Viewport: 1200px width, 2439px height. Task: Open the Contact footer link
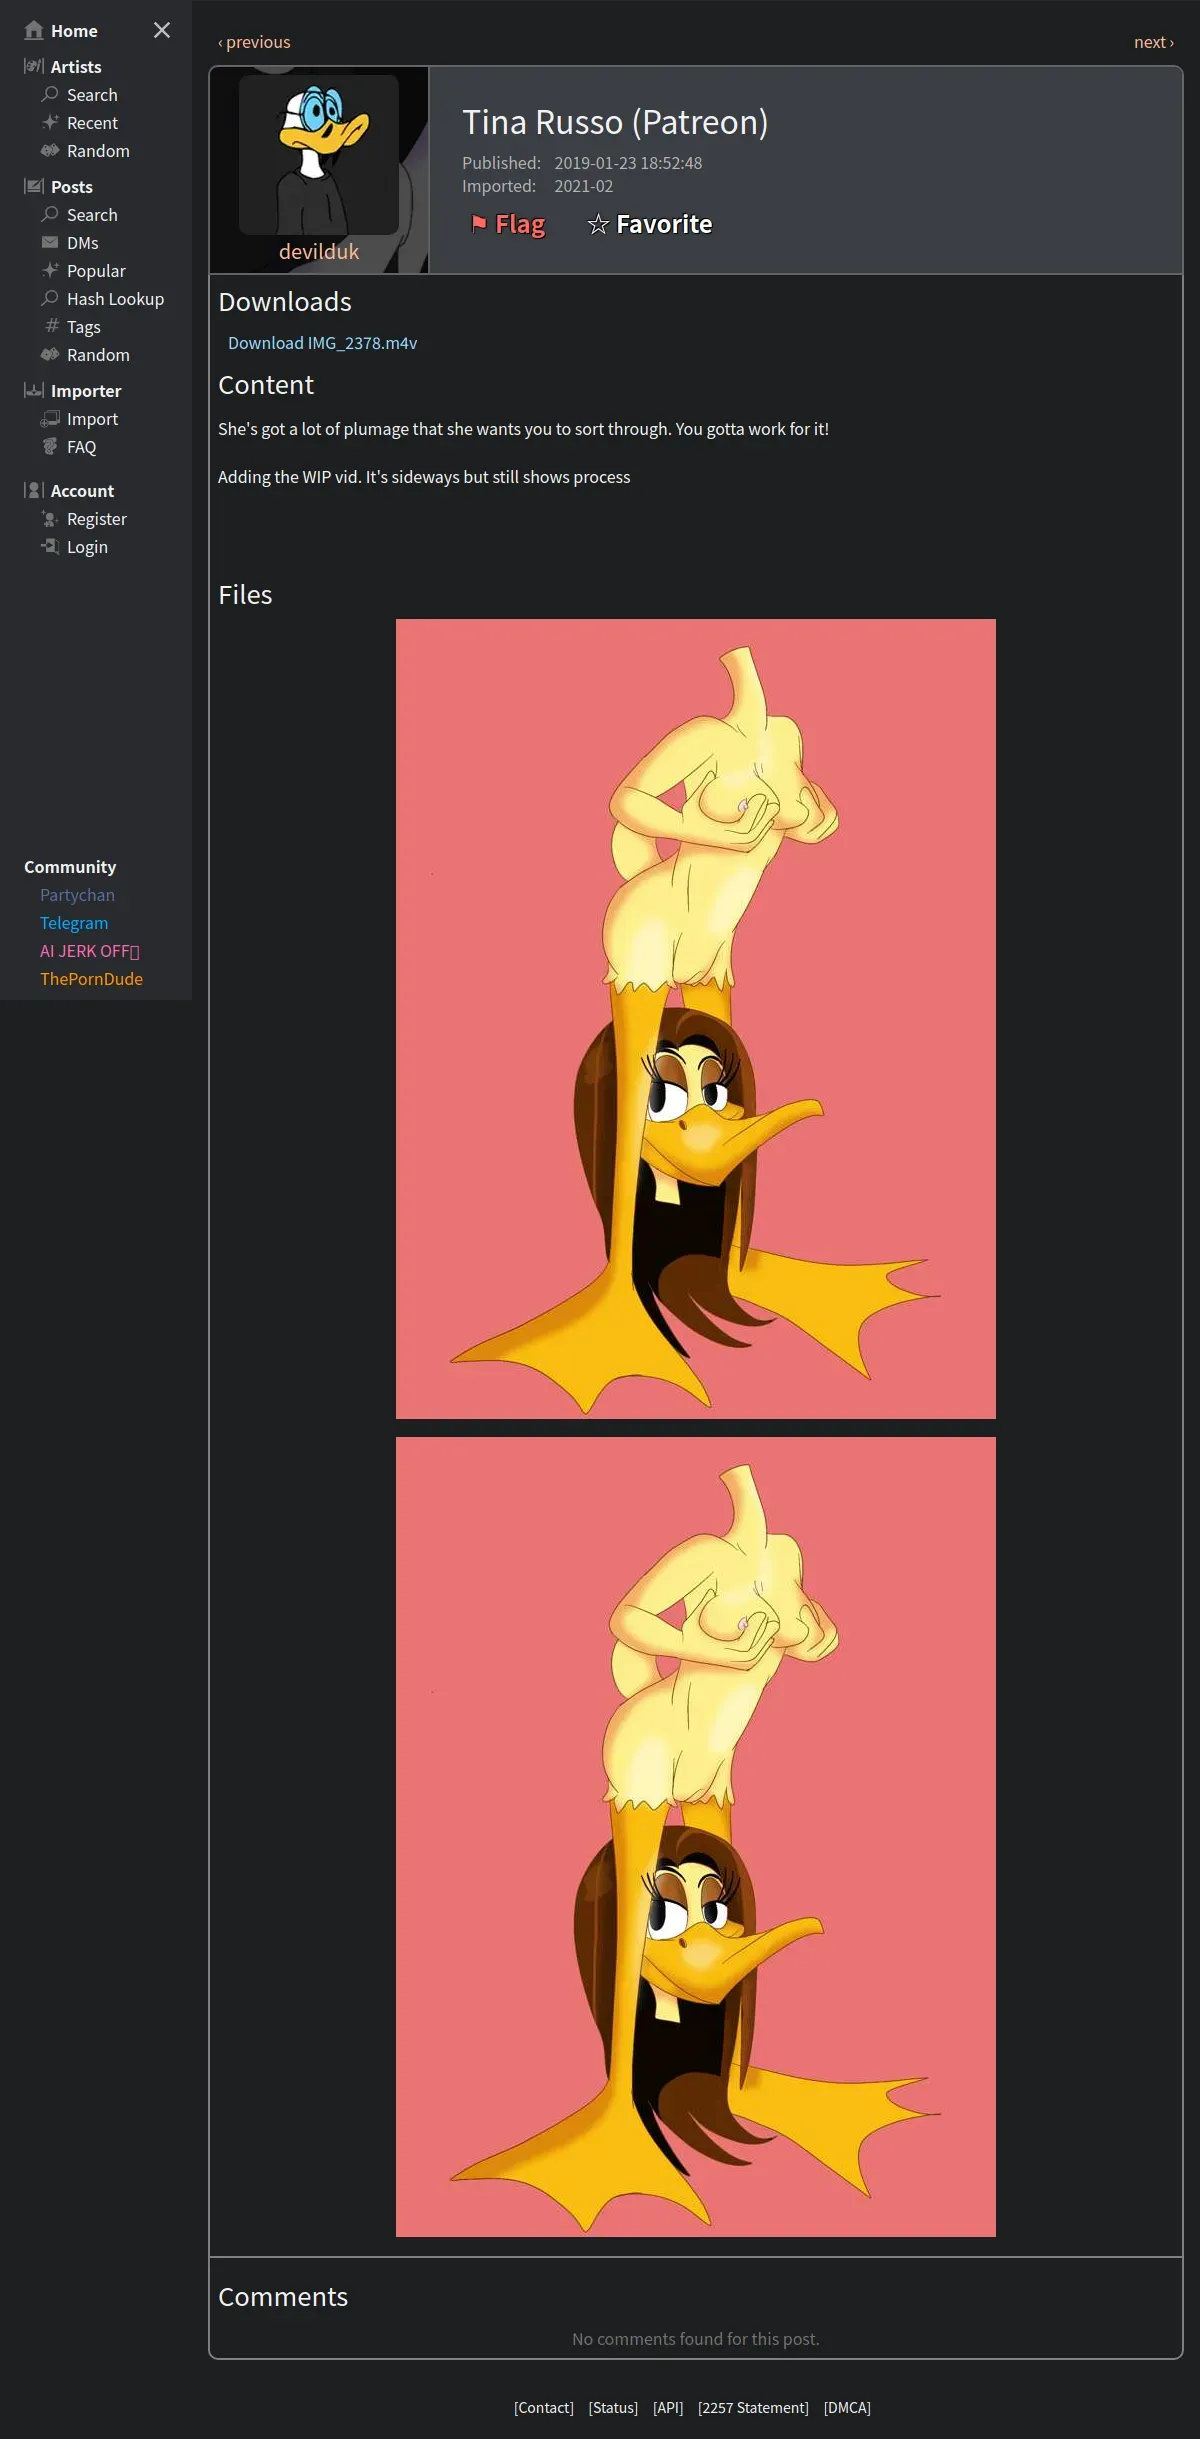(x=544, y=2407)
